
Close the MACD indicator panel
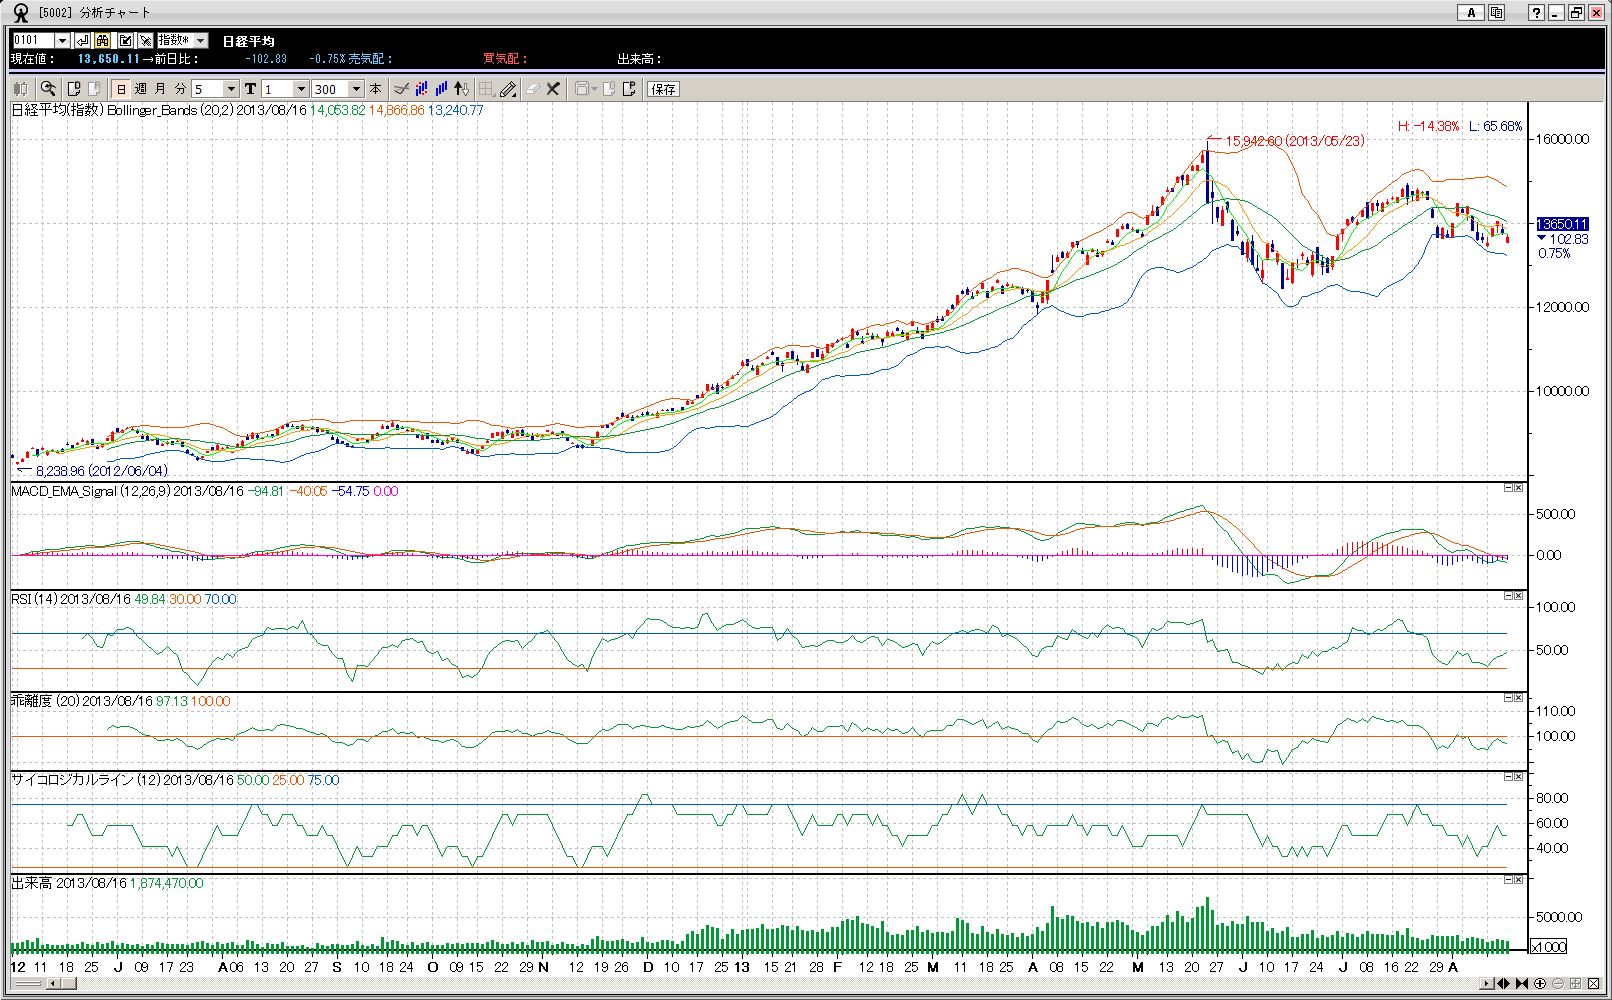1518,488
